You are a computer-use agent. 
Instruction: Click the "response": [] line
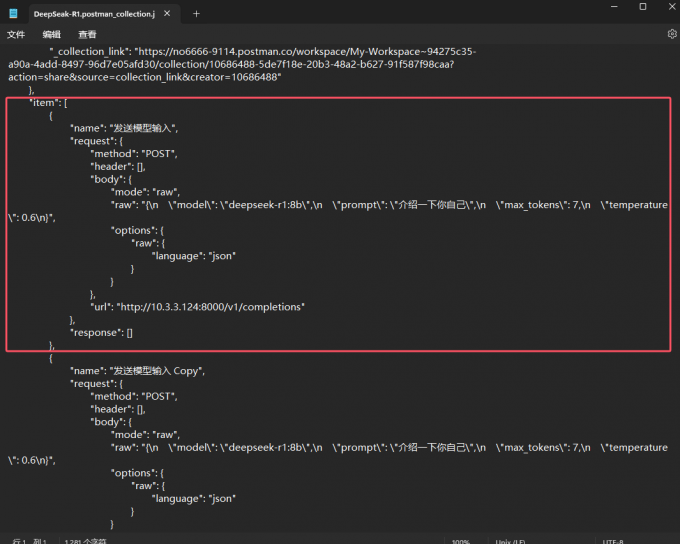pos(101,333)
